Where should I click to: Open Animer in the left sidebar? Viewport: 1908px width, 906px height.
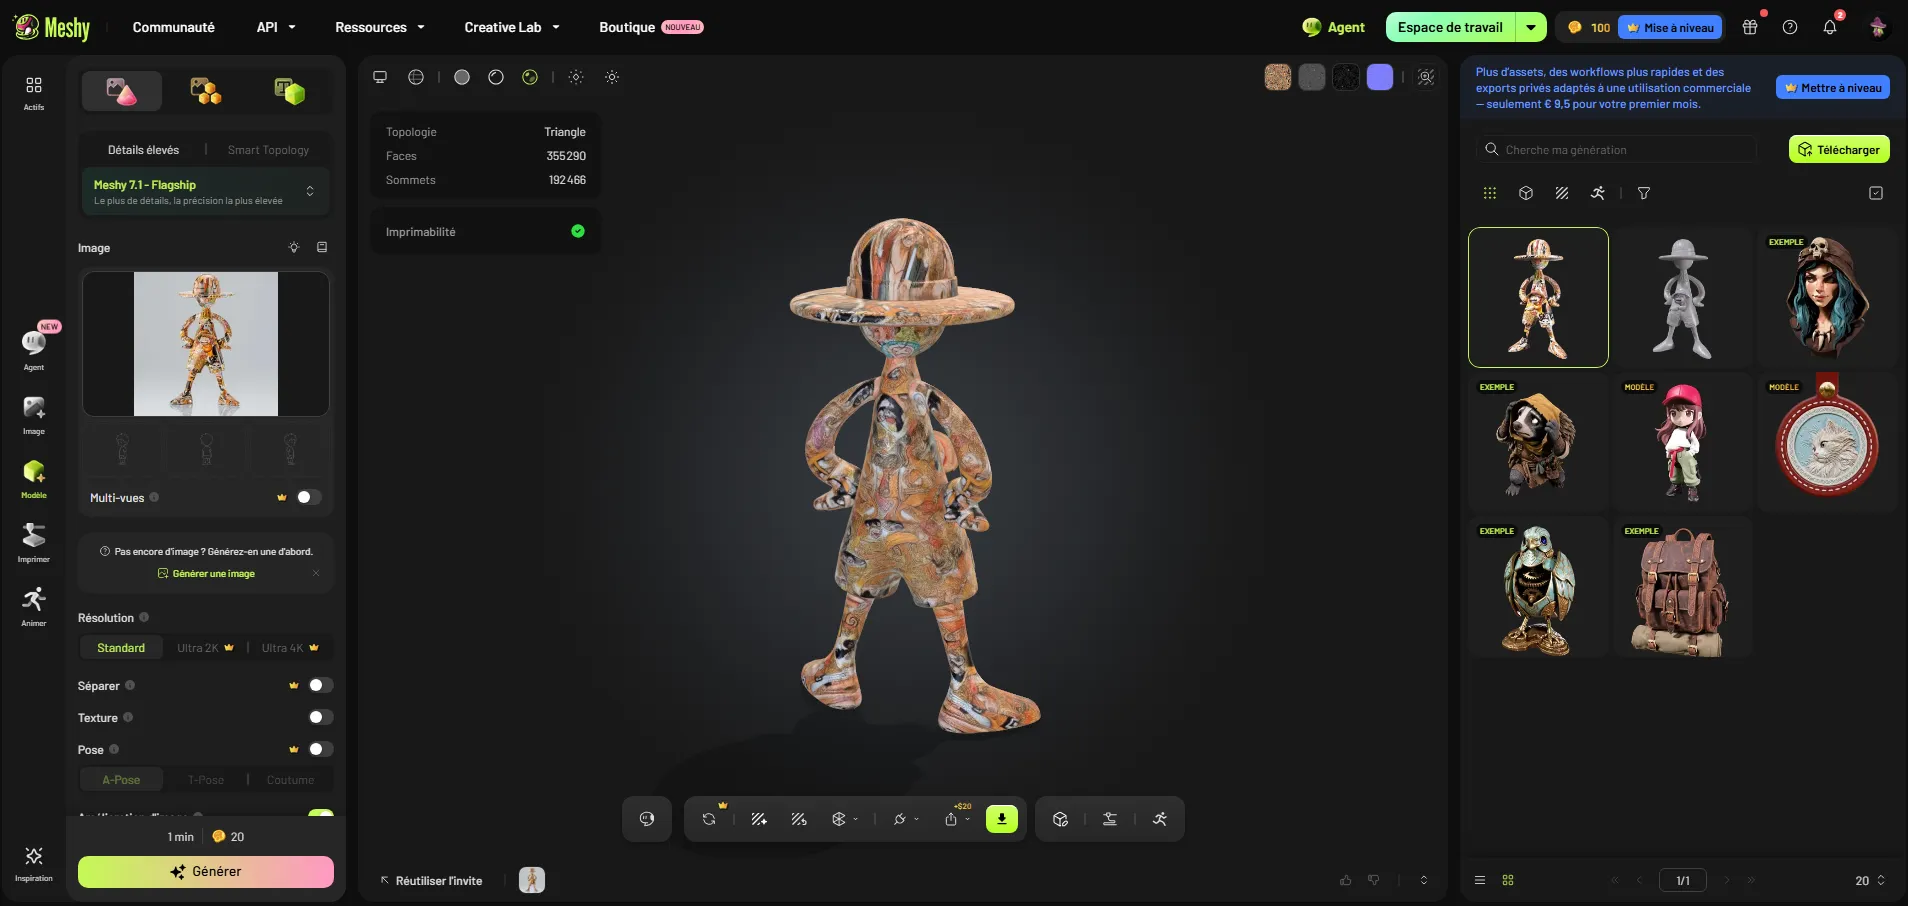tap(34, 606)
